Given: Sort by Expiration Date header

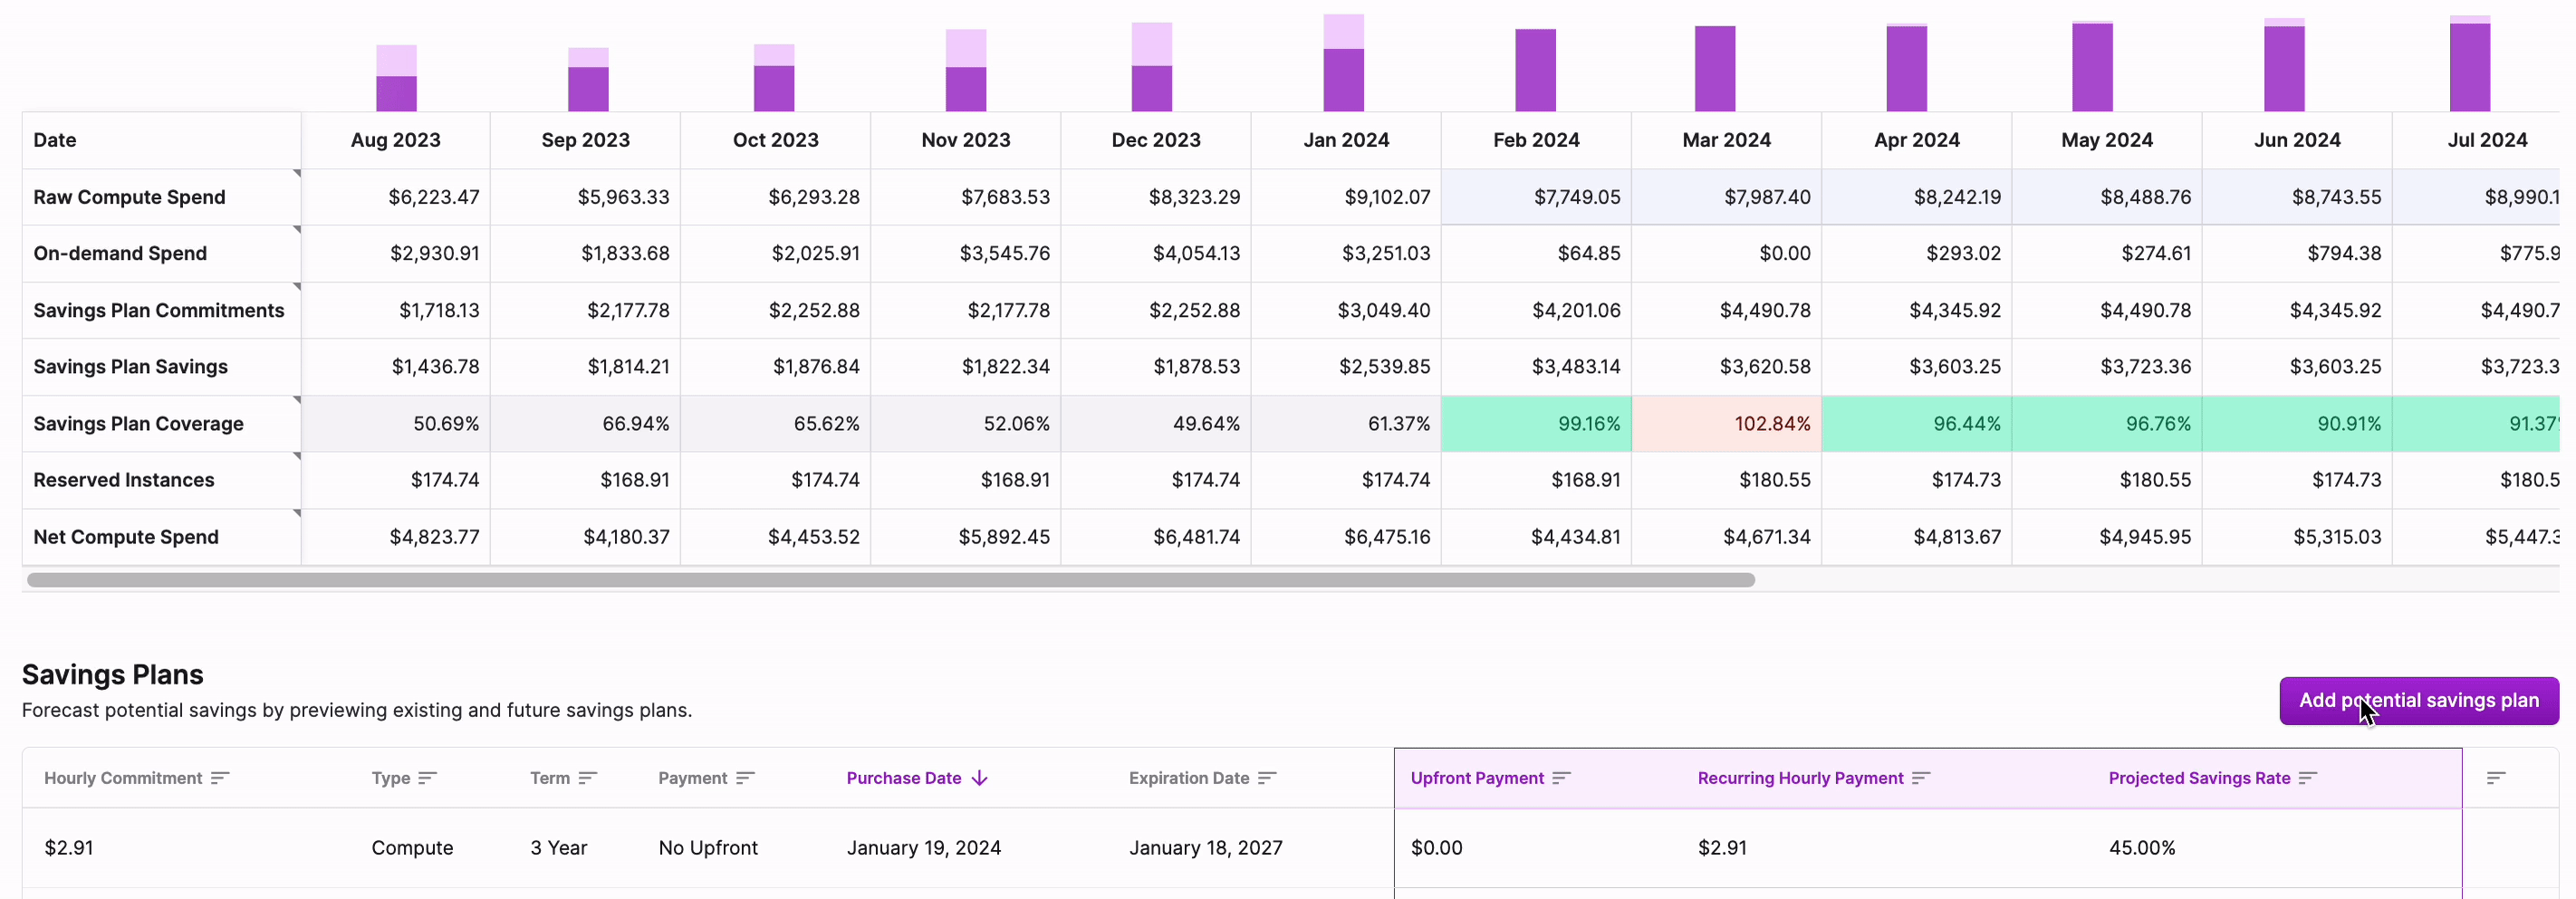Looking at the screenshot, I should pos(1189,778).
